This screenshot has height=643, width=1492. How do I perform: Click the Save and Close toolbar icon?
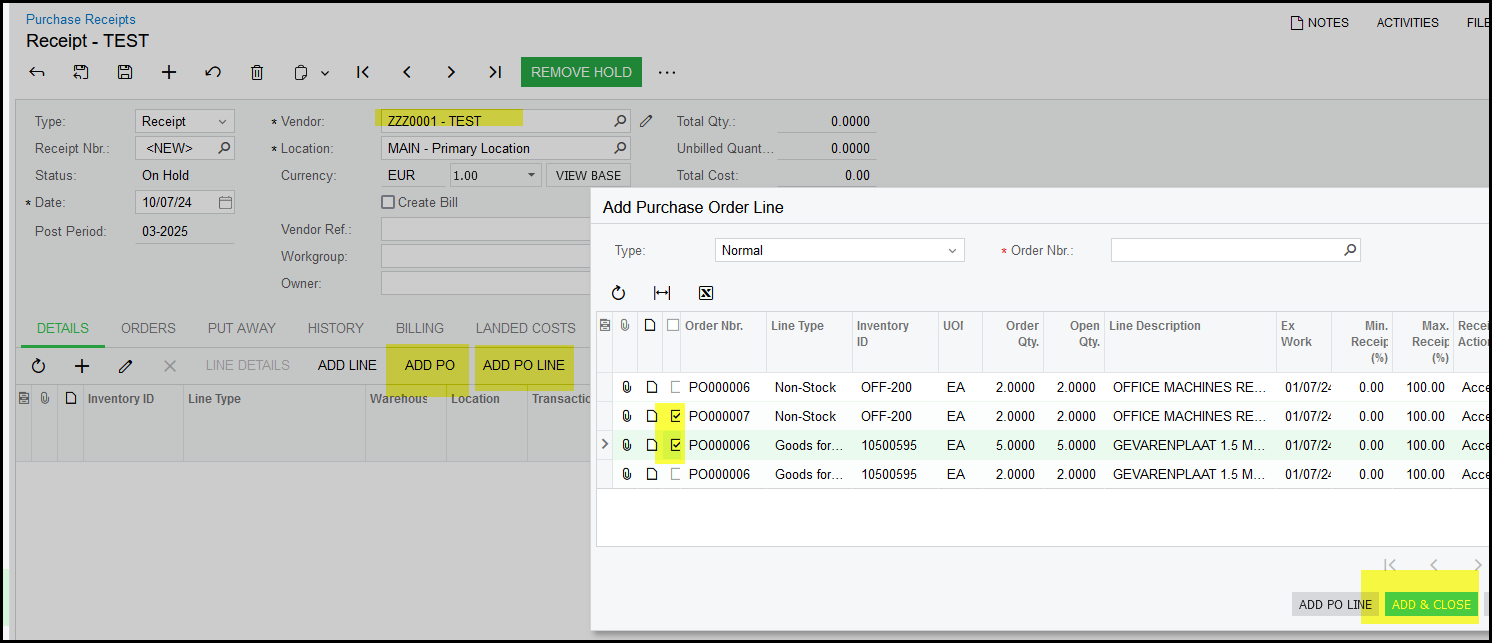81,72
